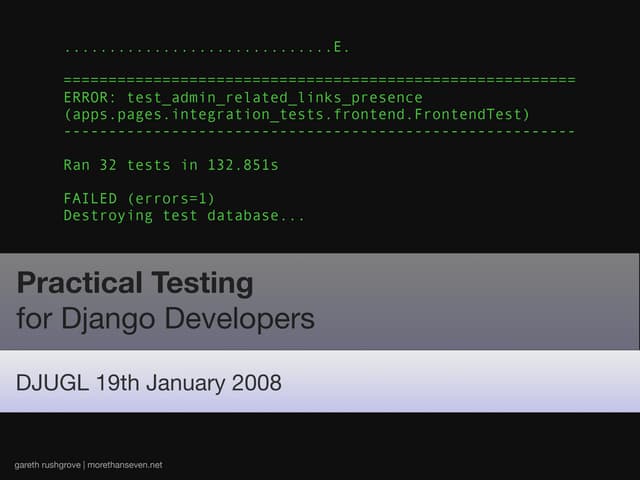The height and width of the screenshot is (480, 640).
Task: Click the 'Ran 32 tests in 132.851s' line
Action: [170, 165]
